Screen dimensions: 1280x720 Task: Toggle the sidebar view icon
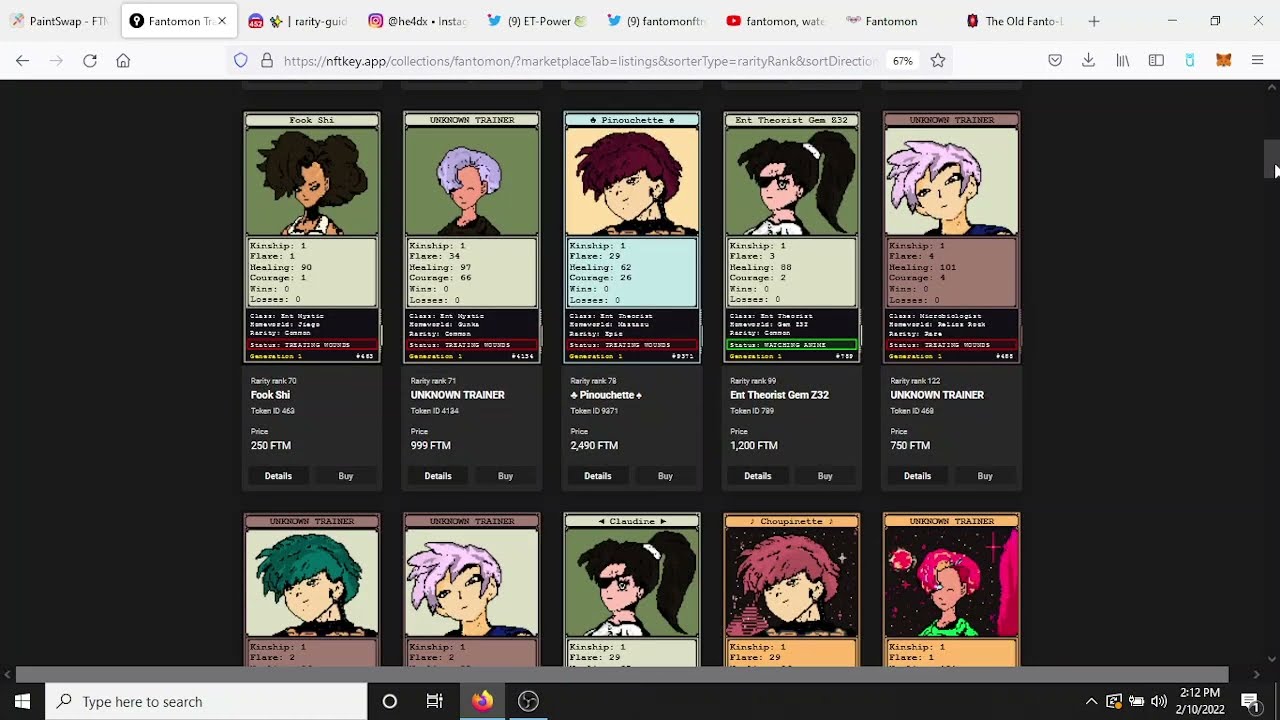pyautogui.click(x=1156, y=61)
